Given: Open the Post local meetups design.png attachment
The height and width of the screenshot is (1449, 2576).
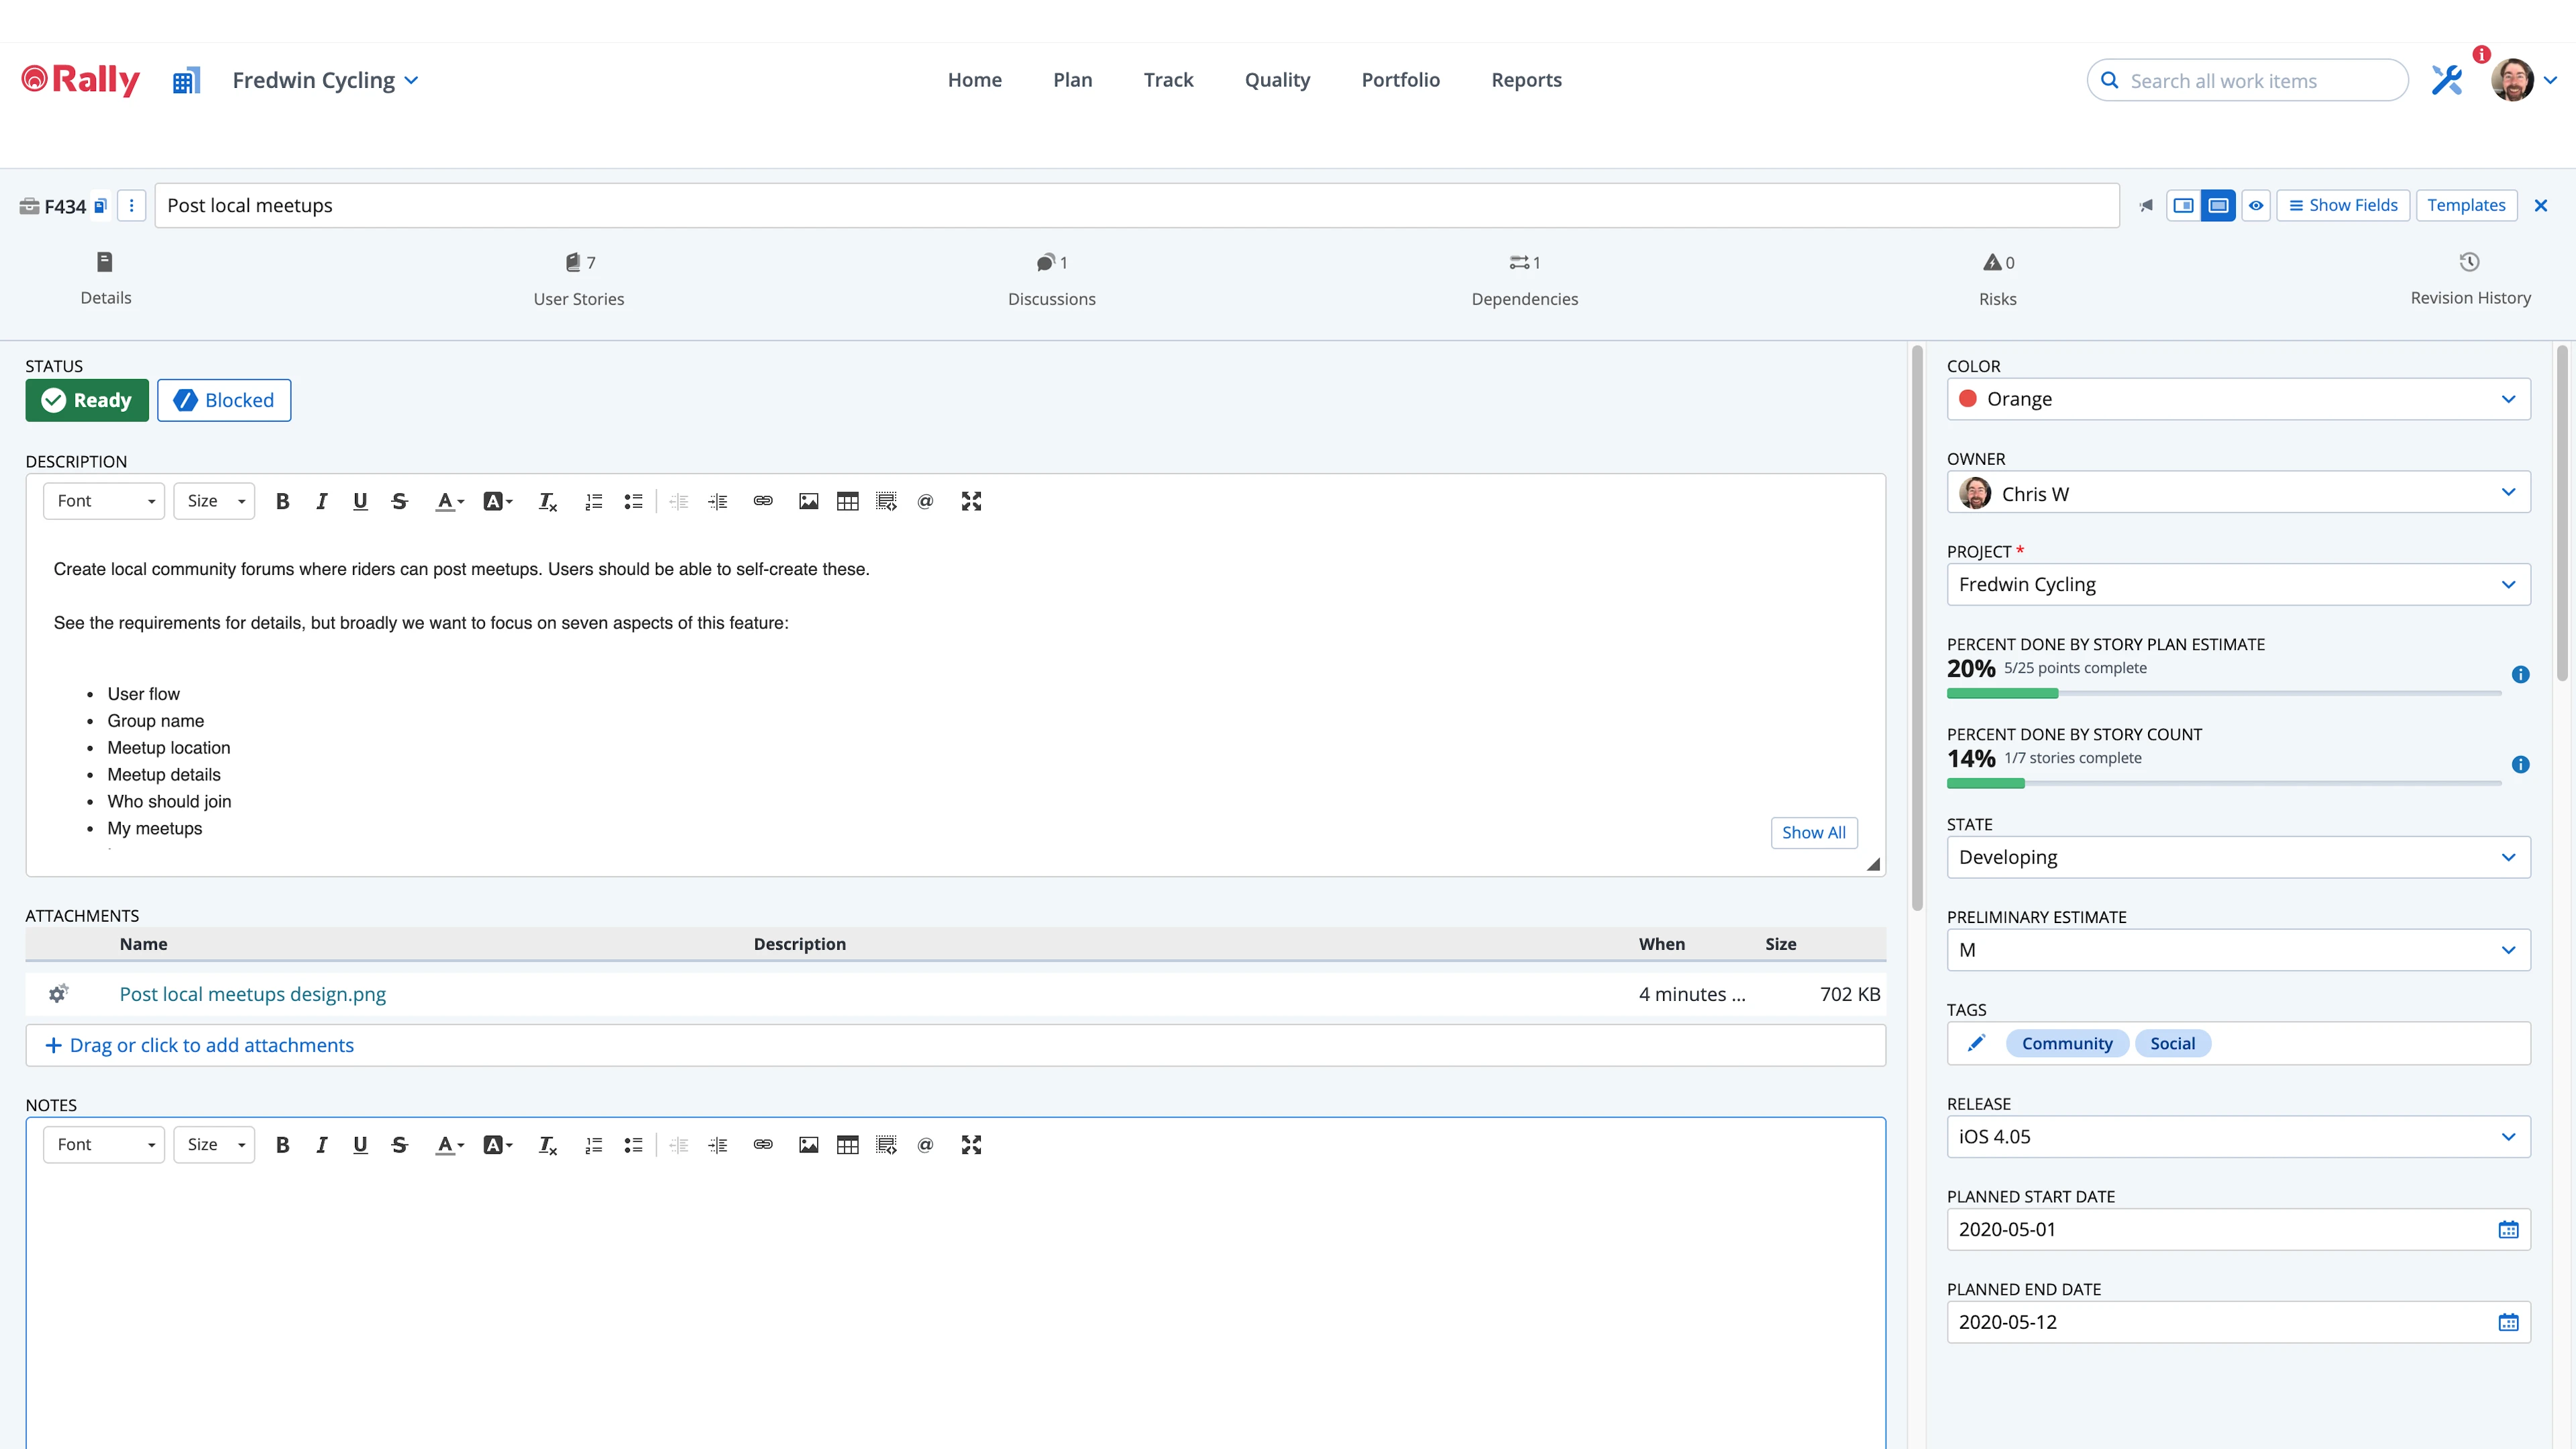Looking at the screenshot, I should (251, 994).
